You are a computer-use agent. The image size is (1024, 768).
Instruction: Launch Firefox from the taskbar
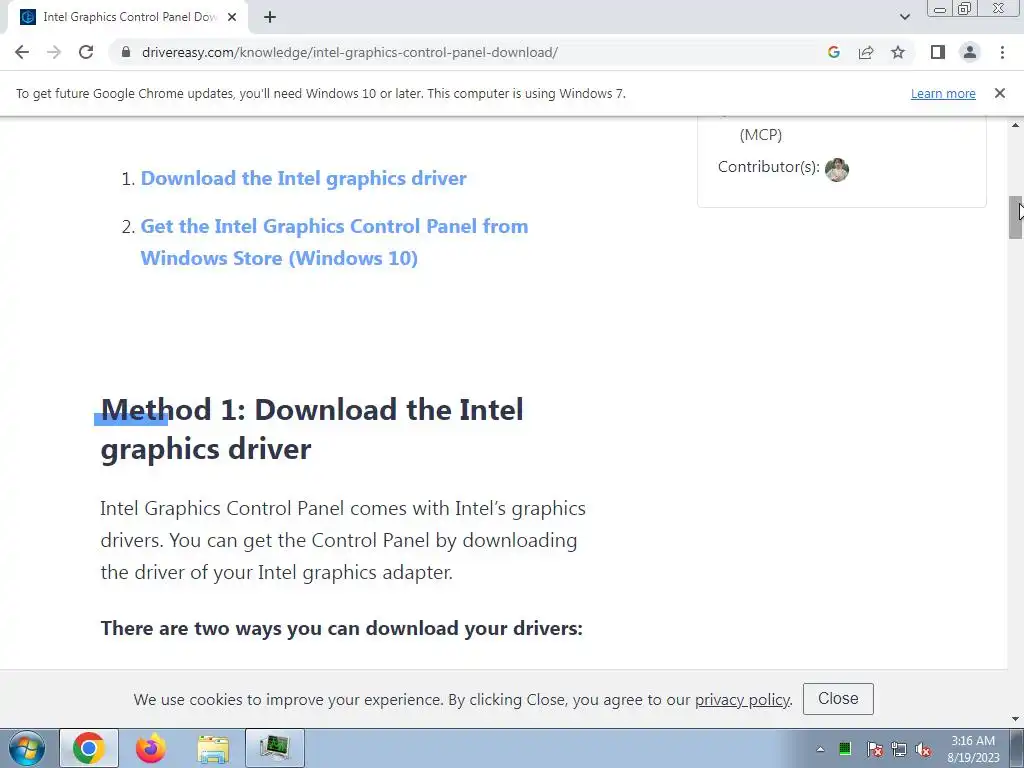click(x=151, y=748)
